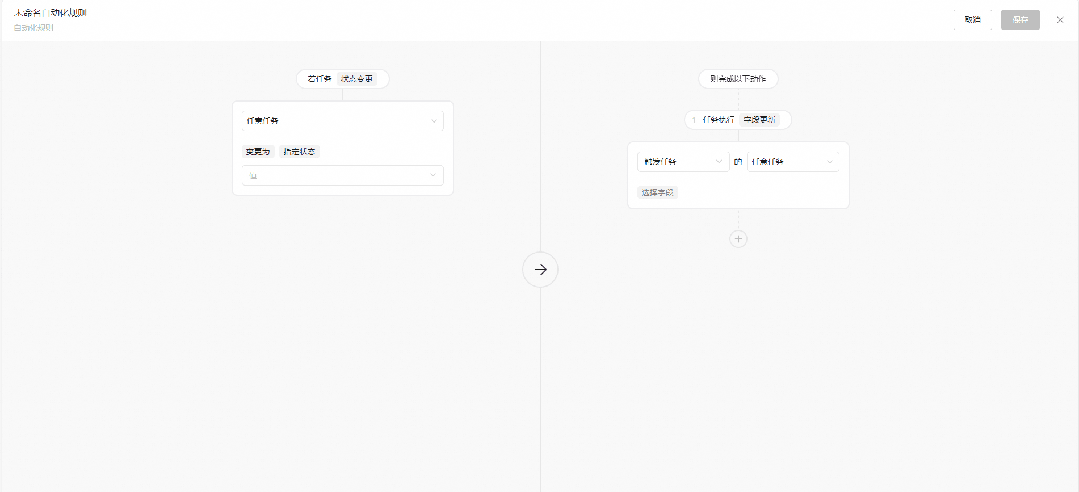Click the 状态变更 trigger type tag

pos(357,79)
